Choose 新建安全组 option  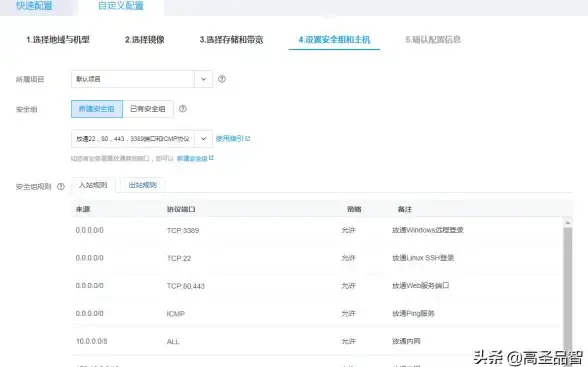coord(97,109)
